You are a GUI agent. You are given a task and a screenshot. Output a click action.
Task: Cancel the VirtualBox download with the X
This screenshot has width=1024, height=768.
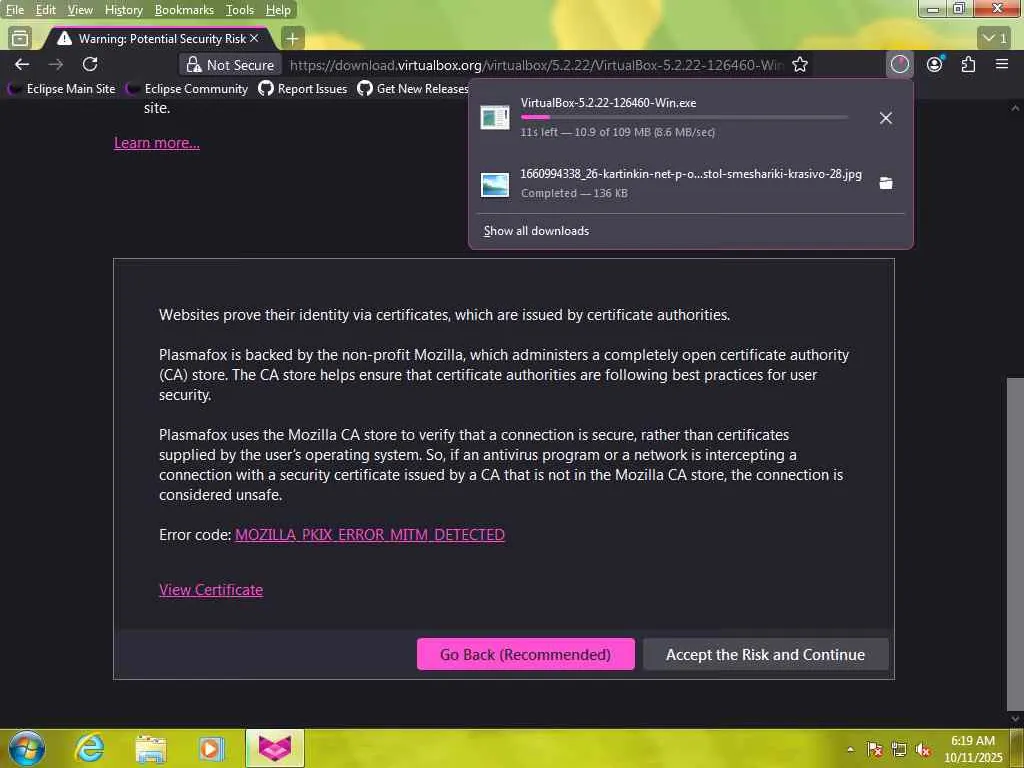click(886, 118)
